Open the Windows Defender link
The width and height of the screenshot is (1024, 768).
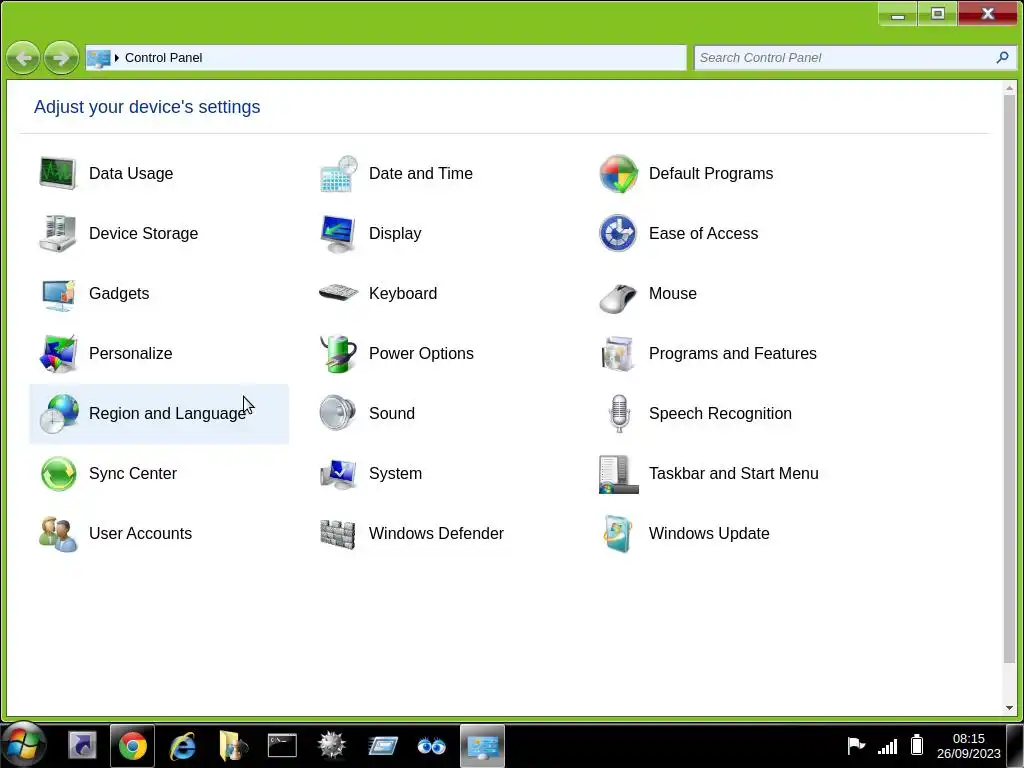tap(436, 534)
